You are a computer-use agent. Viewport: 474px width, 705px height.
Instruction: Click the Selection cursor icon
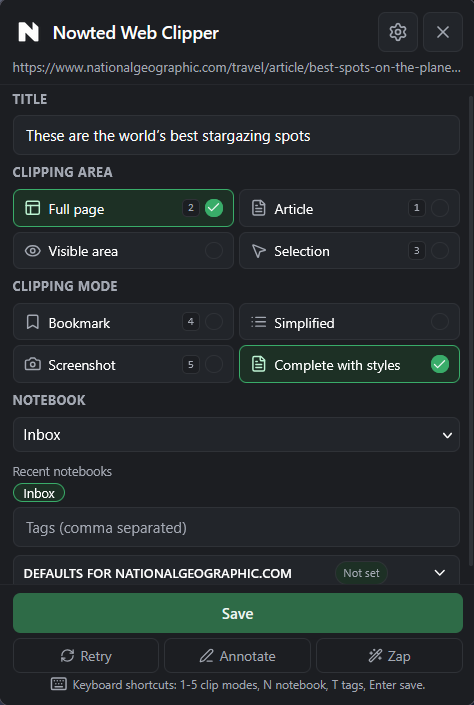(x=259, y=251)
